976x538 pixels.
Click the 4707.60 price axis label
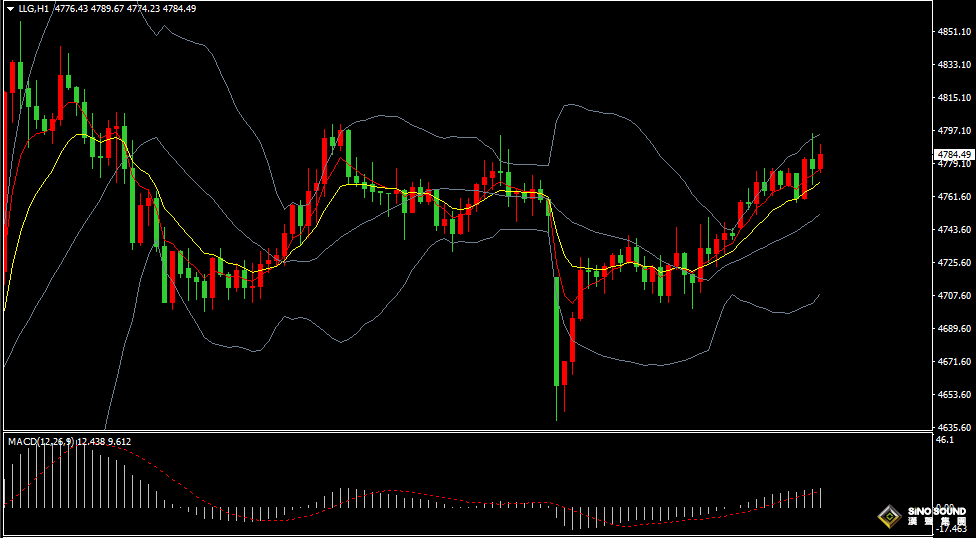tap(954, 296)
